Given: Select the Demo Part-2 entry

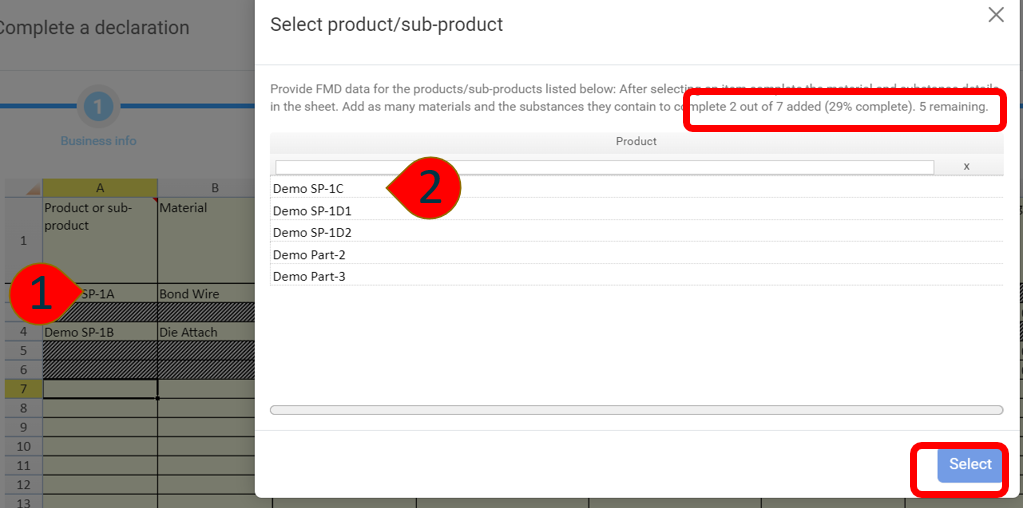Looking at the screenshot, I should (309, 255).
